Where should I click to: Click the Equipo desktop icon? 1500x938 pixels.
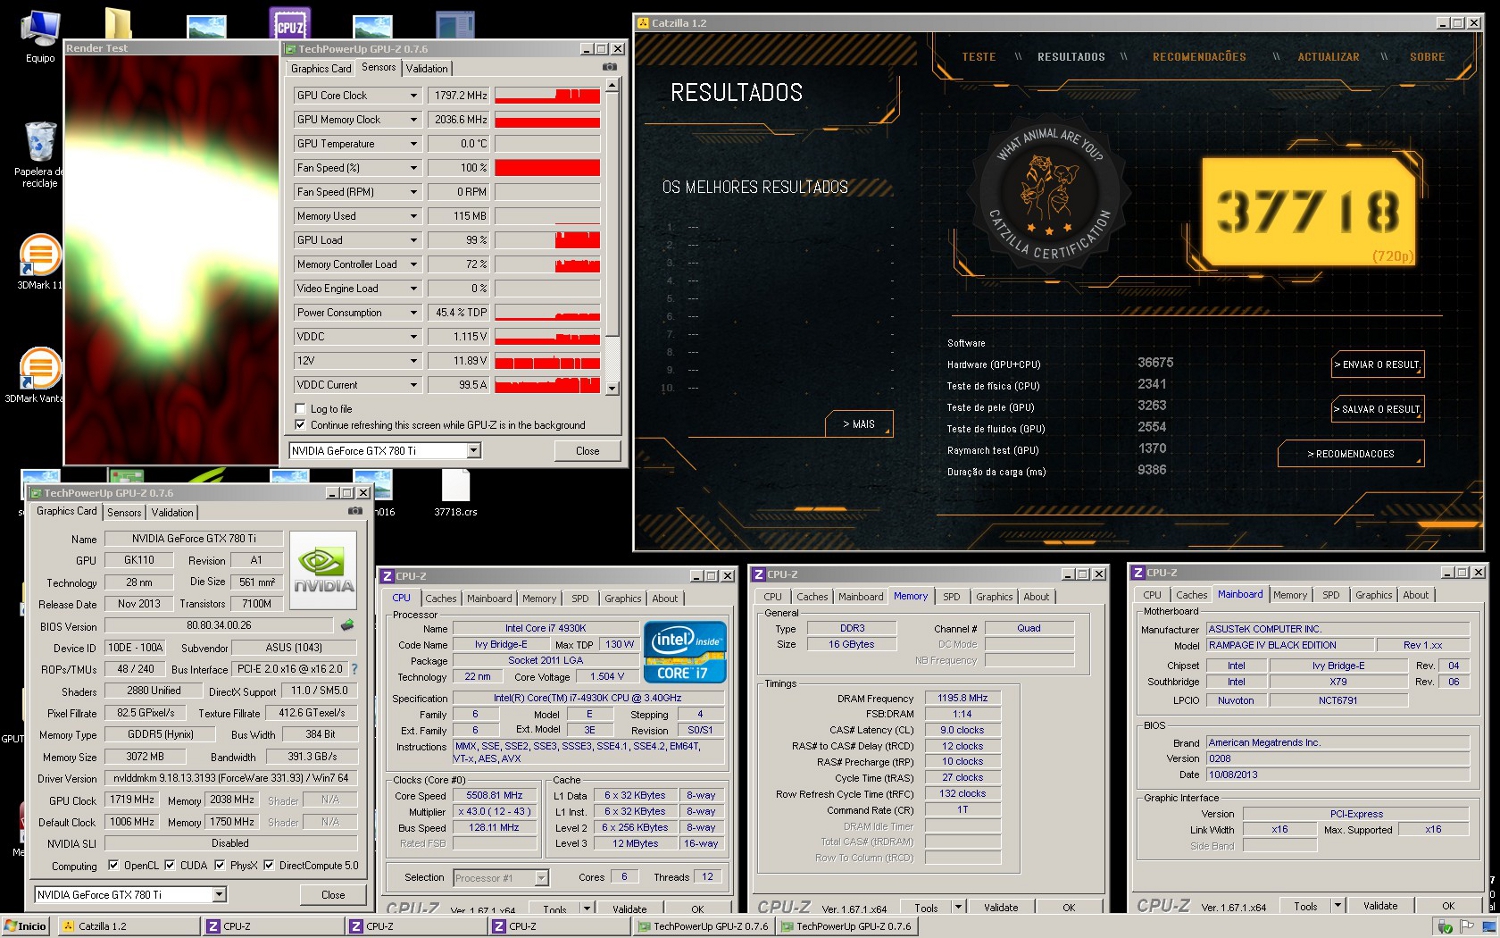[x=40, y=32]
